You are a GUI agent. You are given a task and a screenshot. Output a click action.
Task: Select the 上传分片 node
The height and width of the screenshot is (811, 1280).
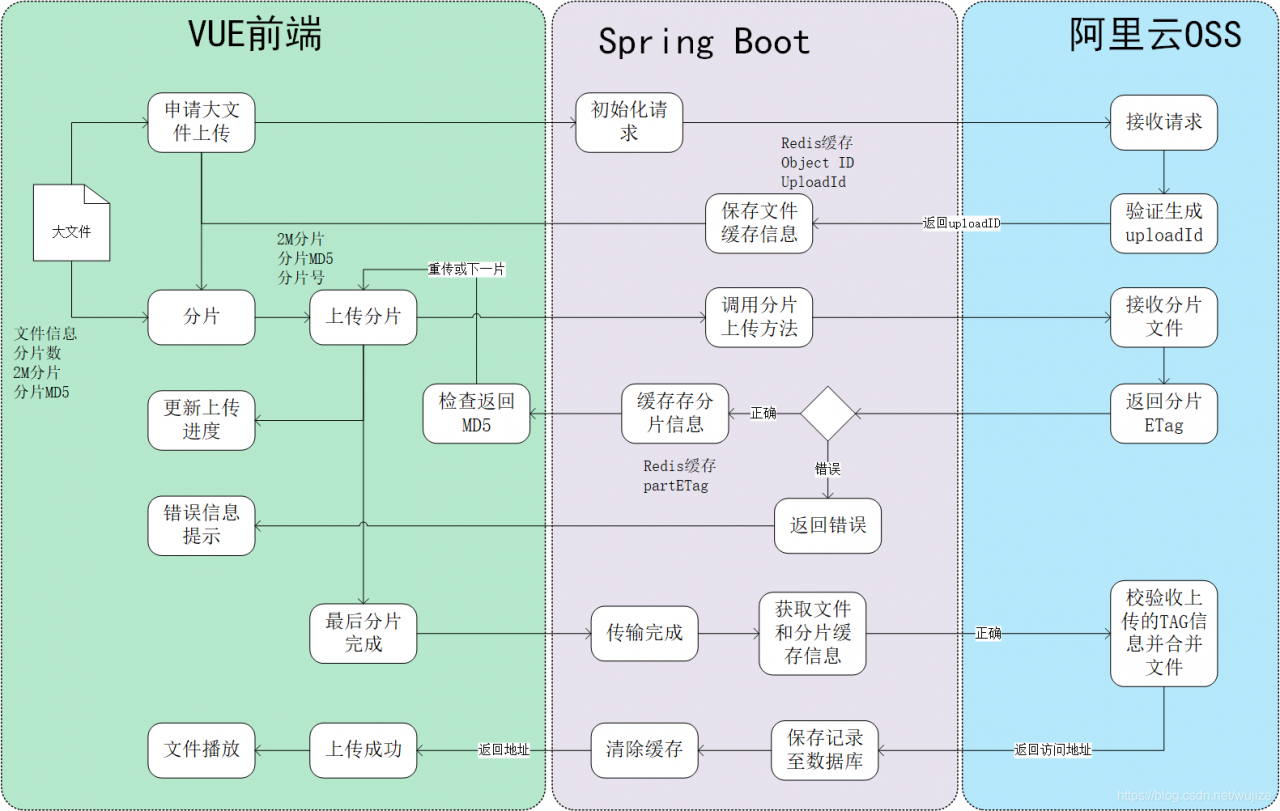363,317
